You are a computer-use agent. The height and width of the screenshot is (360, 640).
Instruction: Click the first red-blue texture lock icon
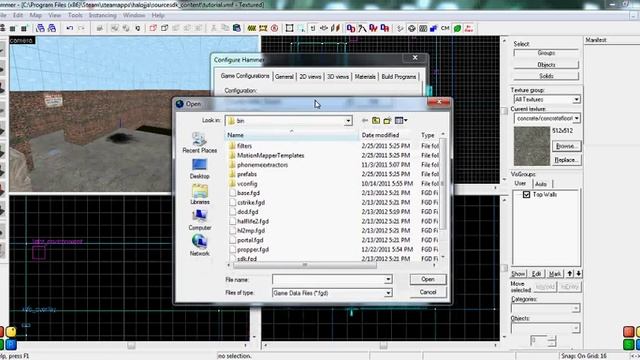351,28
